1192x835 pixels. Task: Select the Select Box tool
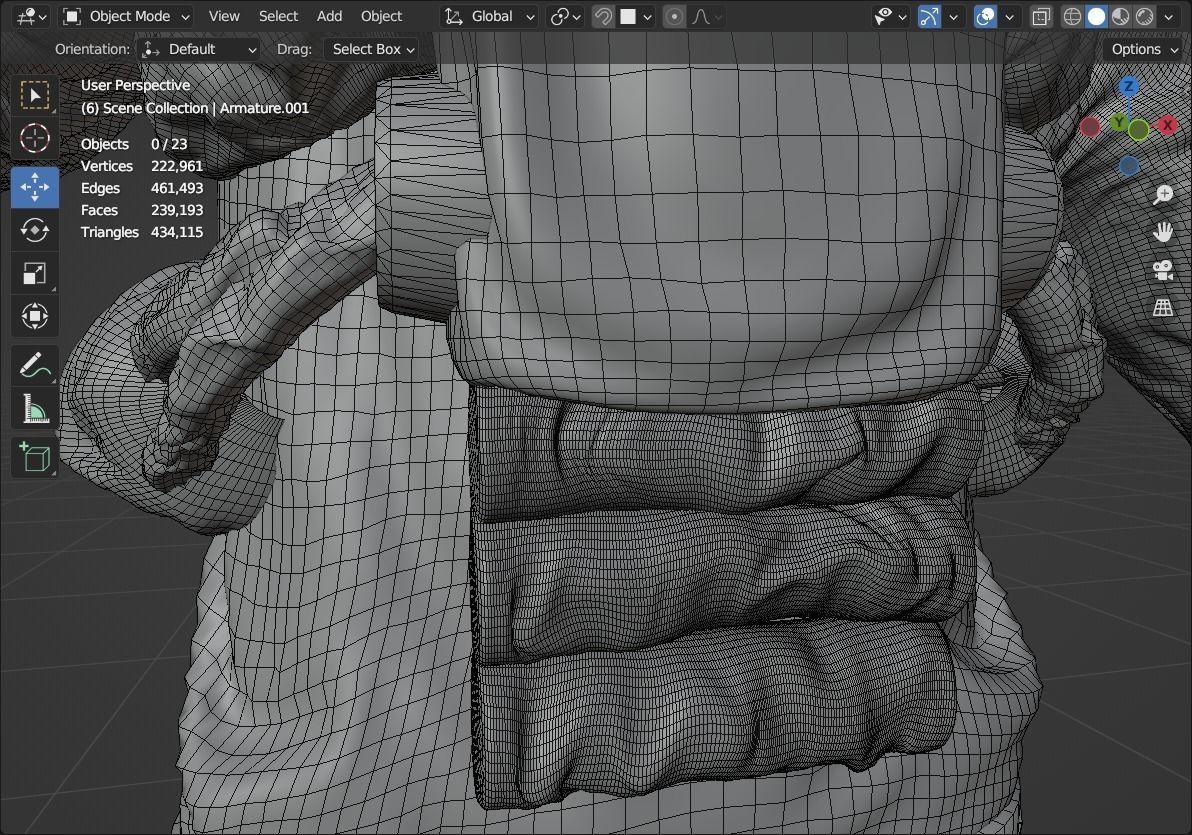pos(34,96)
